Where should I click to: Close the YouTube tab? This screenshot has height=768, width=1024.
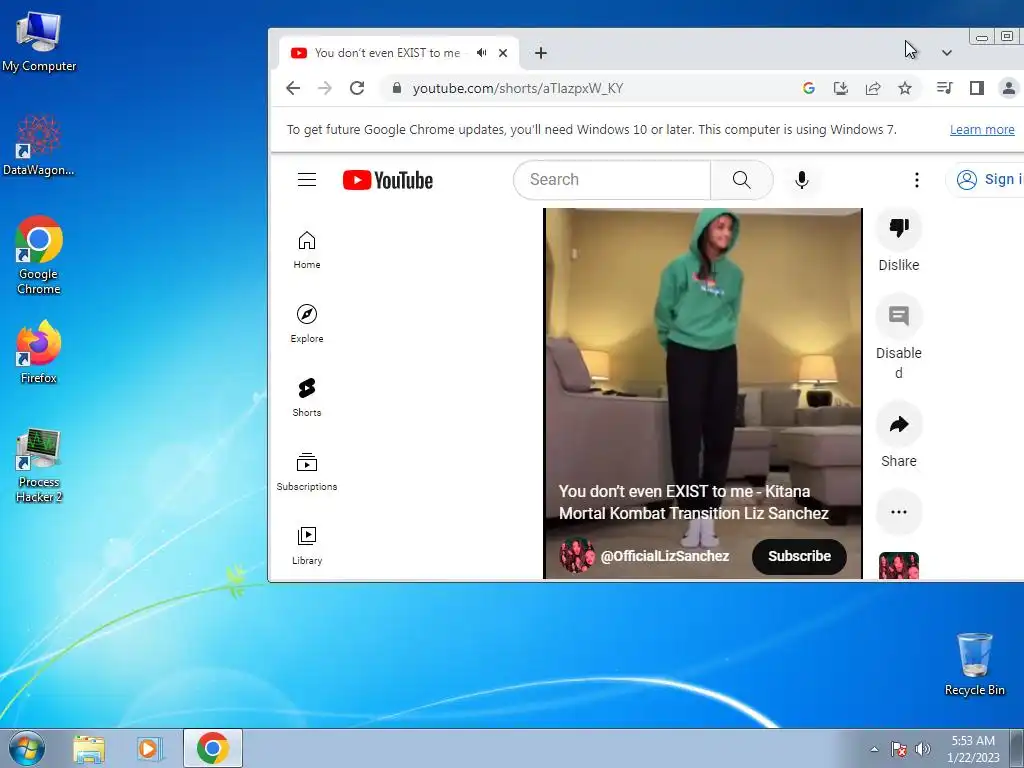503,53
